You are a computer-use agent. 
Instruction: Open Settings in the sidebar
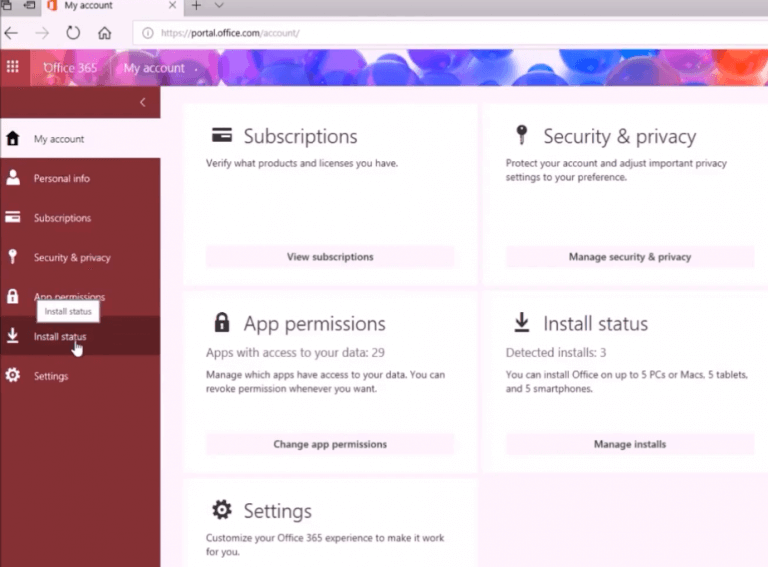pyautogui.click(x=80, y=376)
